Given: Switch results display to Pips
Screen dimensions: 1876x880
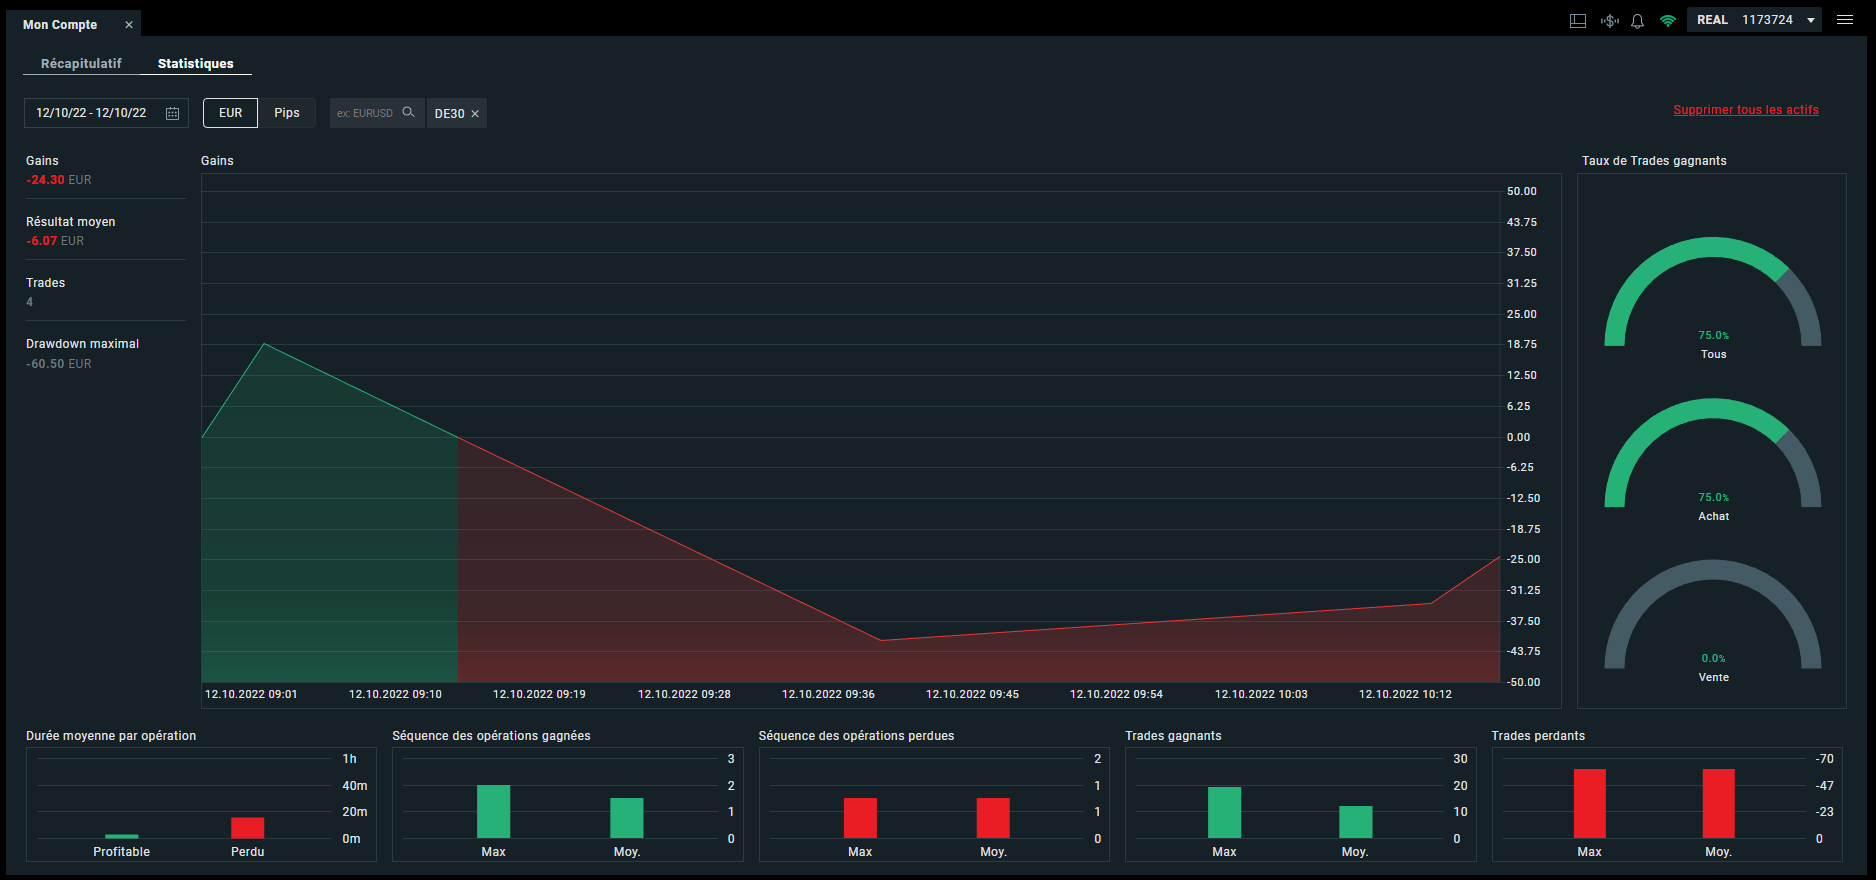Looking at the screenshot, I should click(x=287, y=113).
